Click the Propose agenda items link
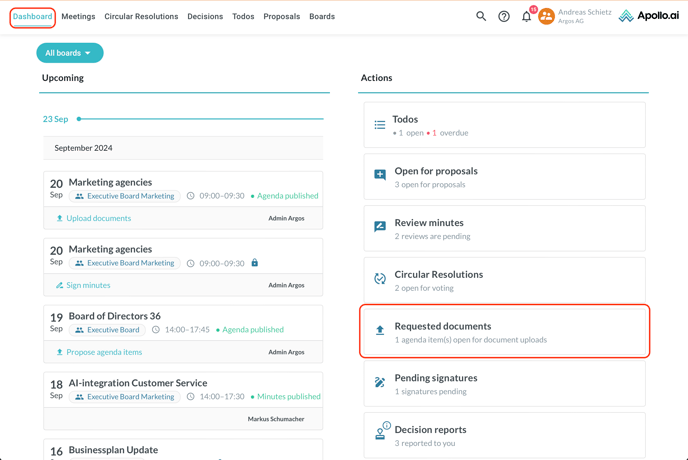This screenshot has width=688, height=460. pyautogui.click(x=104, y=352)
